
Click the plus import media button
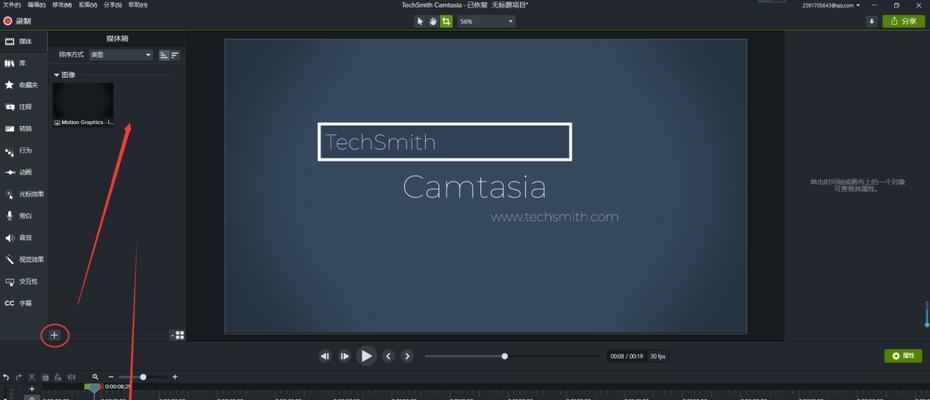55,335
